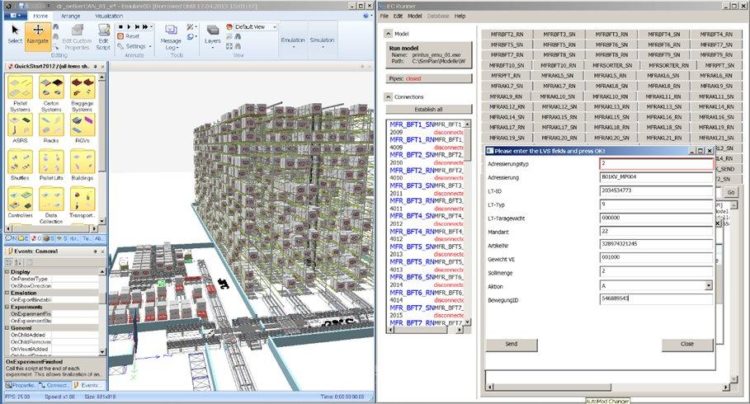Activate the Select arrow tool

[x=15, y=34]
